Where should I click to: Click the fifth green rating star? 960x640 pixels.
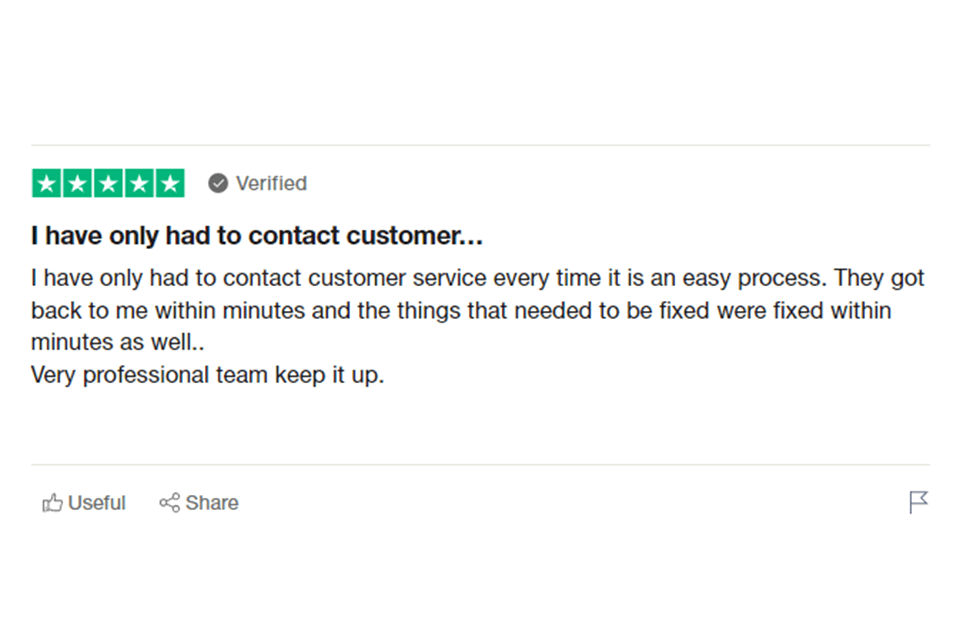[x=170, y=183]
